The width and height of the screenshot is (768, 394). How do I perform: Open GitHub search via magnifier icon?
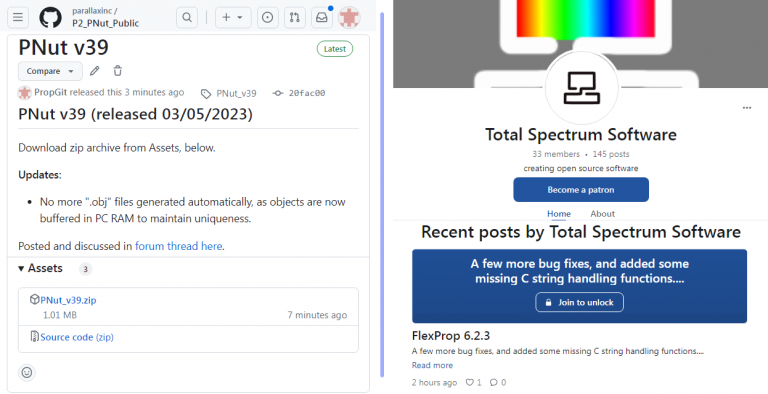click(x=187, y=18)
